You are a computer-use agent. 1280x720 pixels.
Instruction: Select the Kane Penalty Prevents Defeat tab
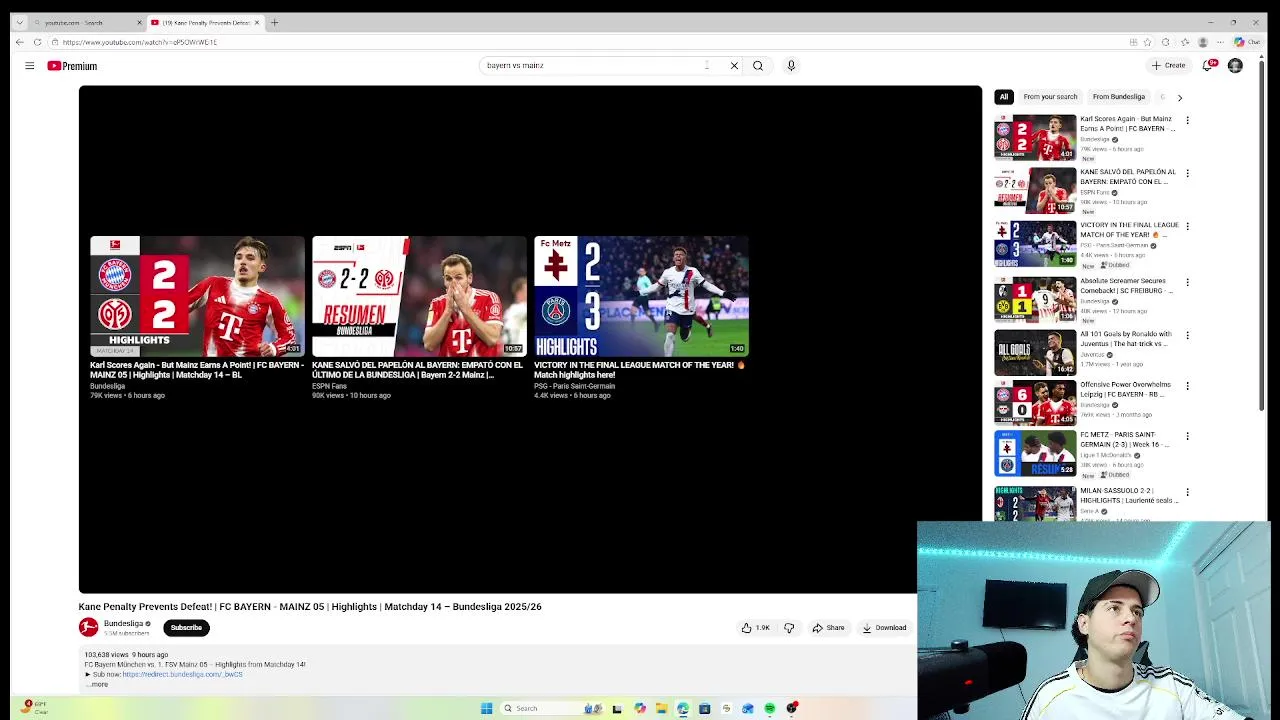pos(205,22)
